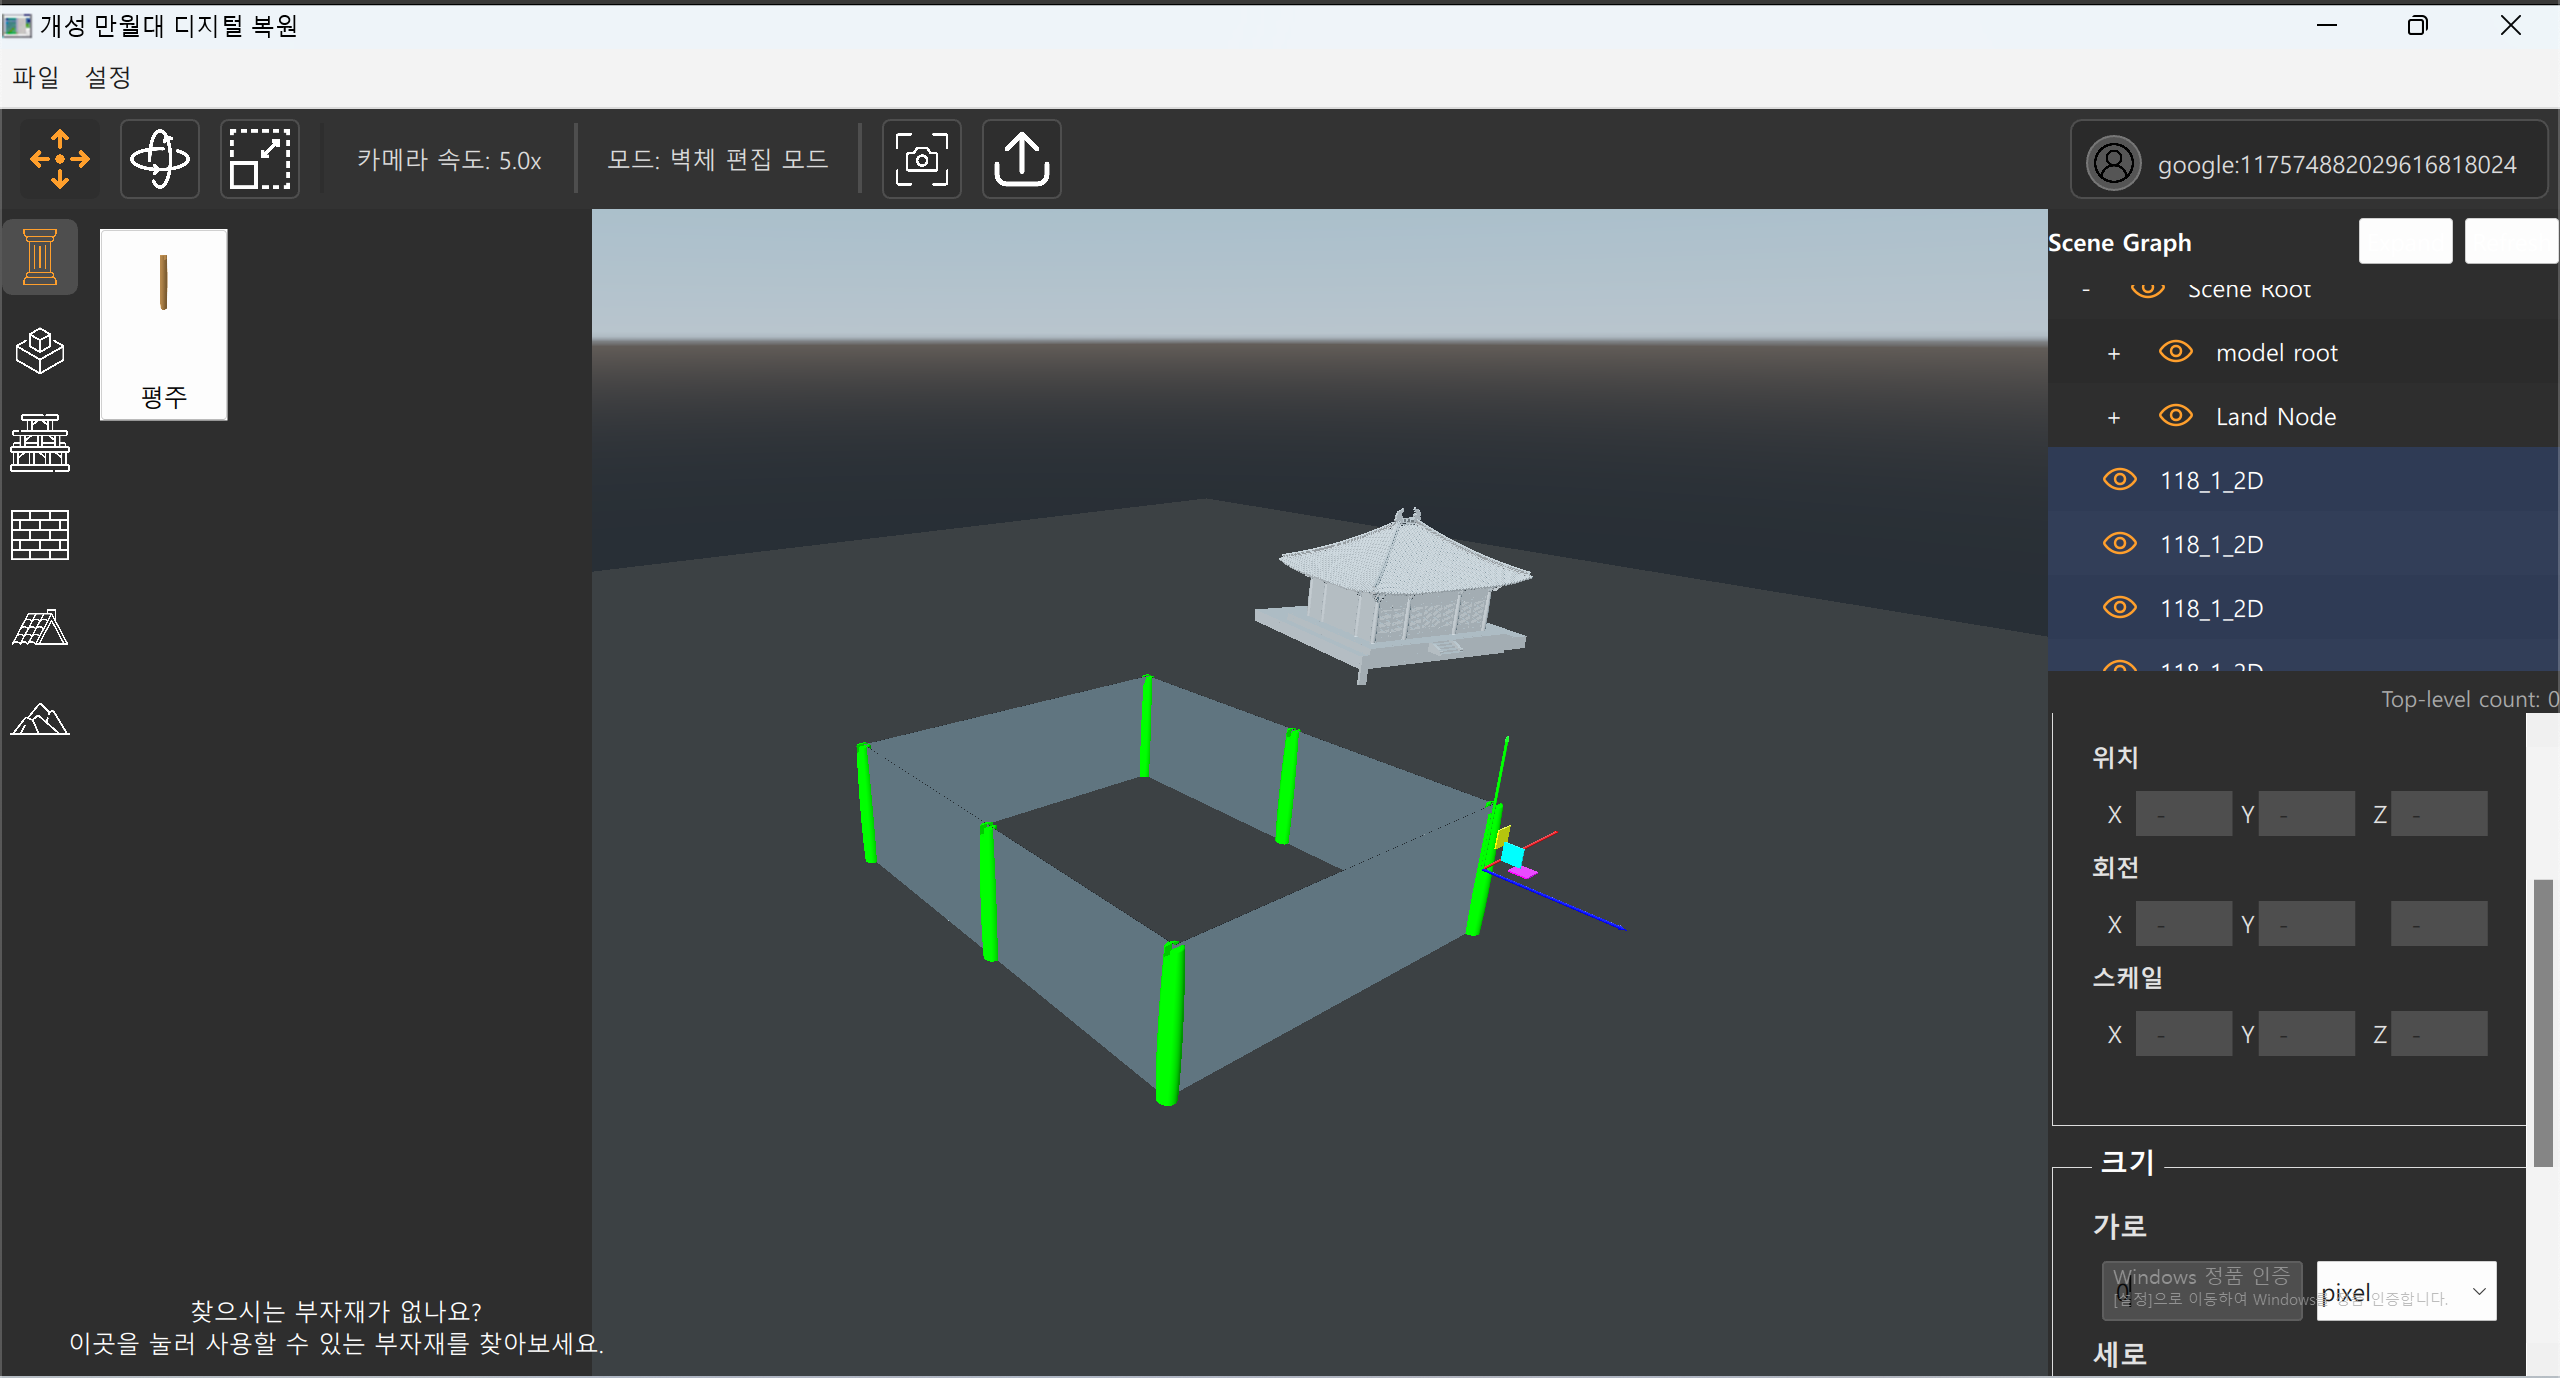Click the upload/export arrow icon

tap(1021, 159)
